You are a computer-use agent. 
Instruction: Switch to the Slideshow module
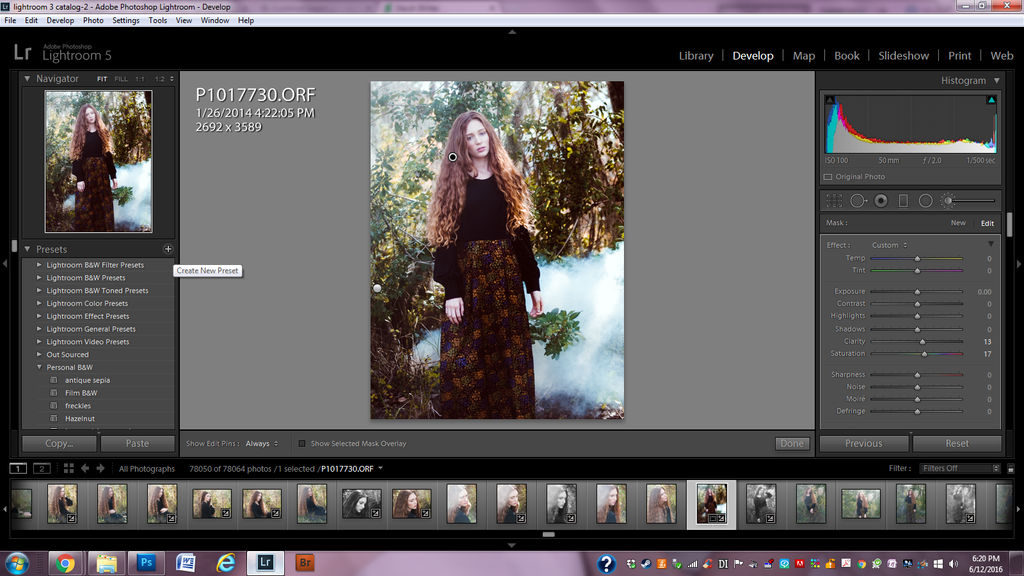coord(903,56)
